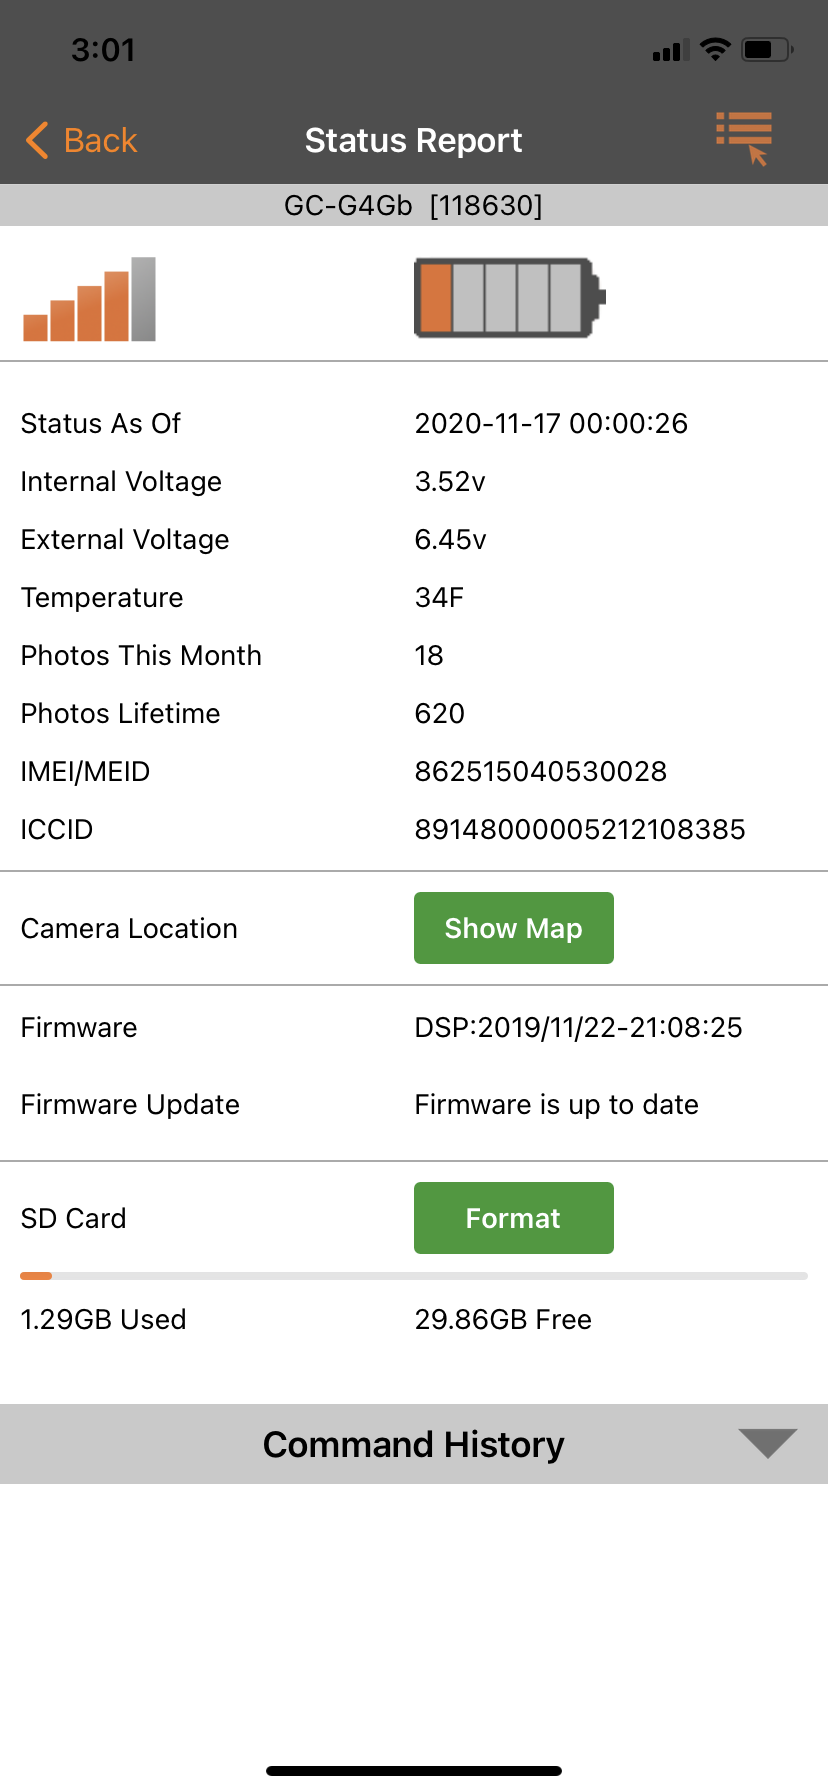Tap the status bar clock time

(x=103, y=50)
